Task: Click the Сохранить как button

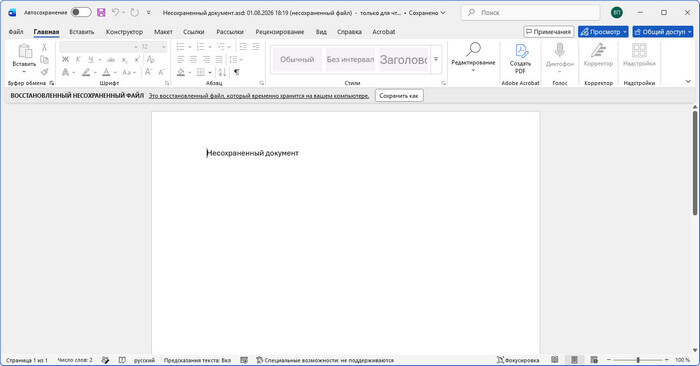Action: [x=399, y=96]
